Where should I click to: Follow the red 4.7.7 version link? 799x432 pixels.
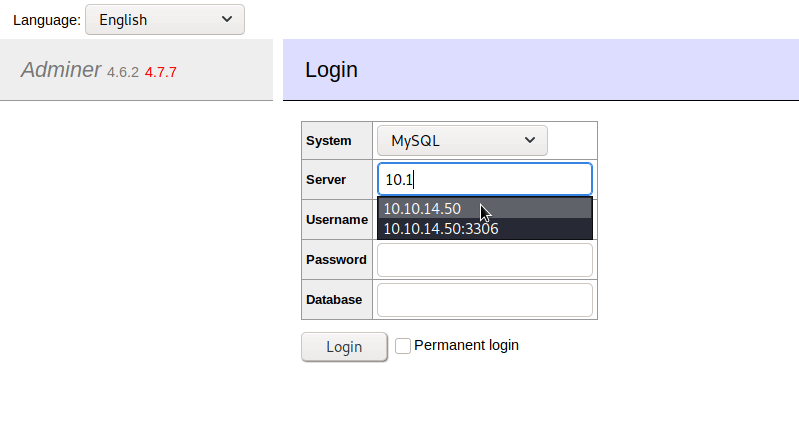[x=161, y=72]
